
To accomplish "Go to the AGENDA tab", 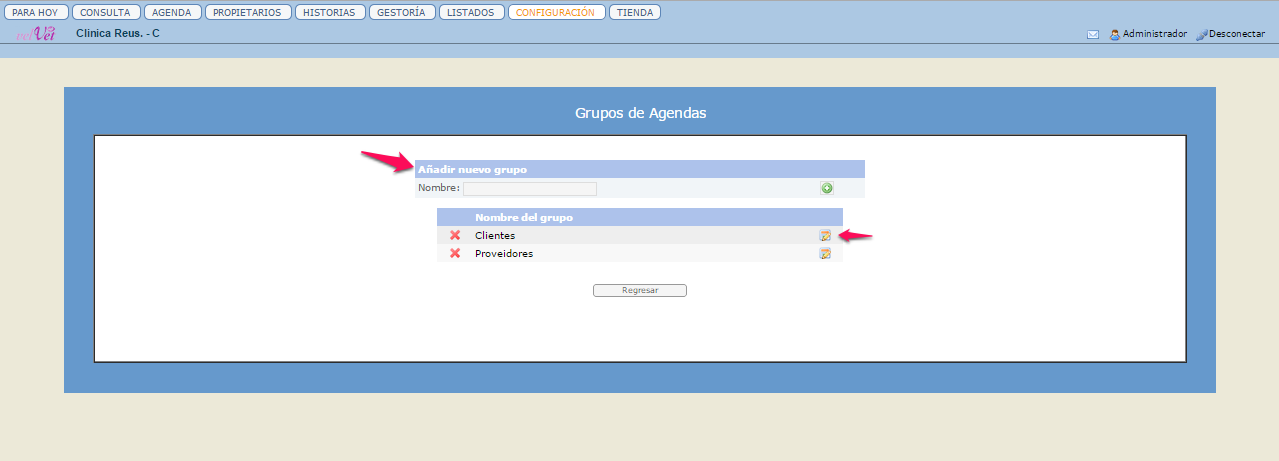I will (172, 13).
